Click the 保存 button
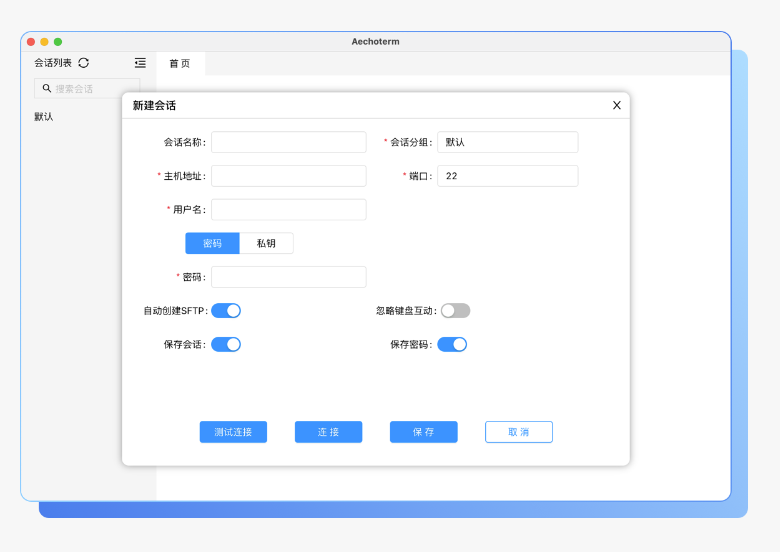This screenshot has width=780, height=552. pyautogui.click(x=423, y=432)
